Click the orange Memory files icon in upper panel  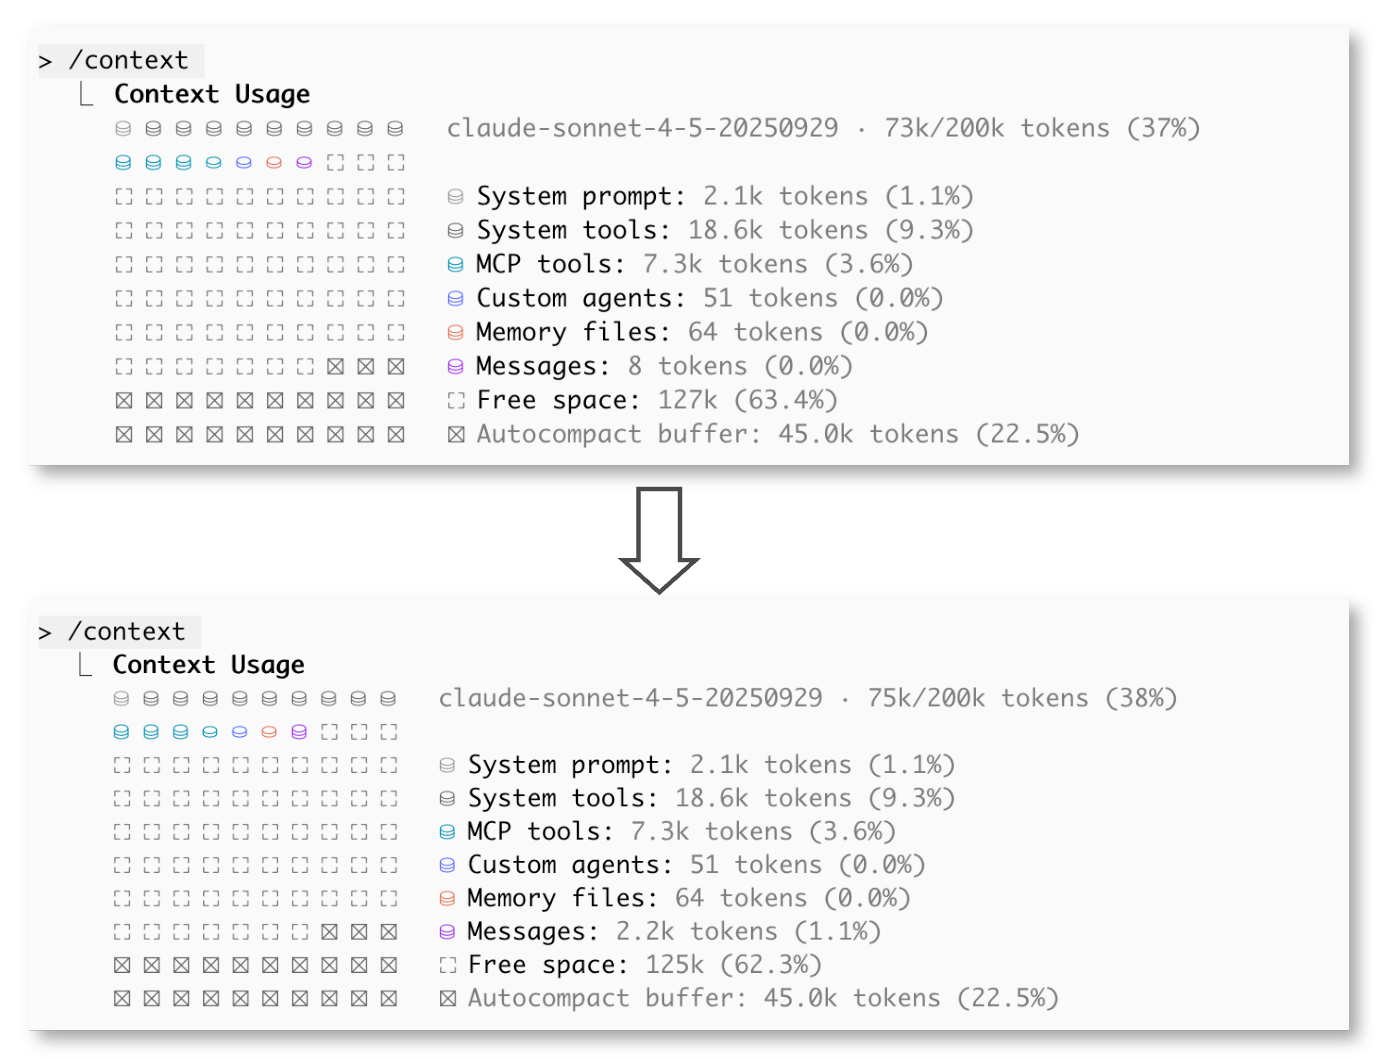(x=456, y=333)
